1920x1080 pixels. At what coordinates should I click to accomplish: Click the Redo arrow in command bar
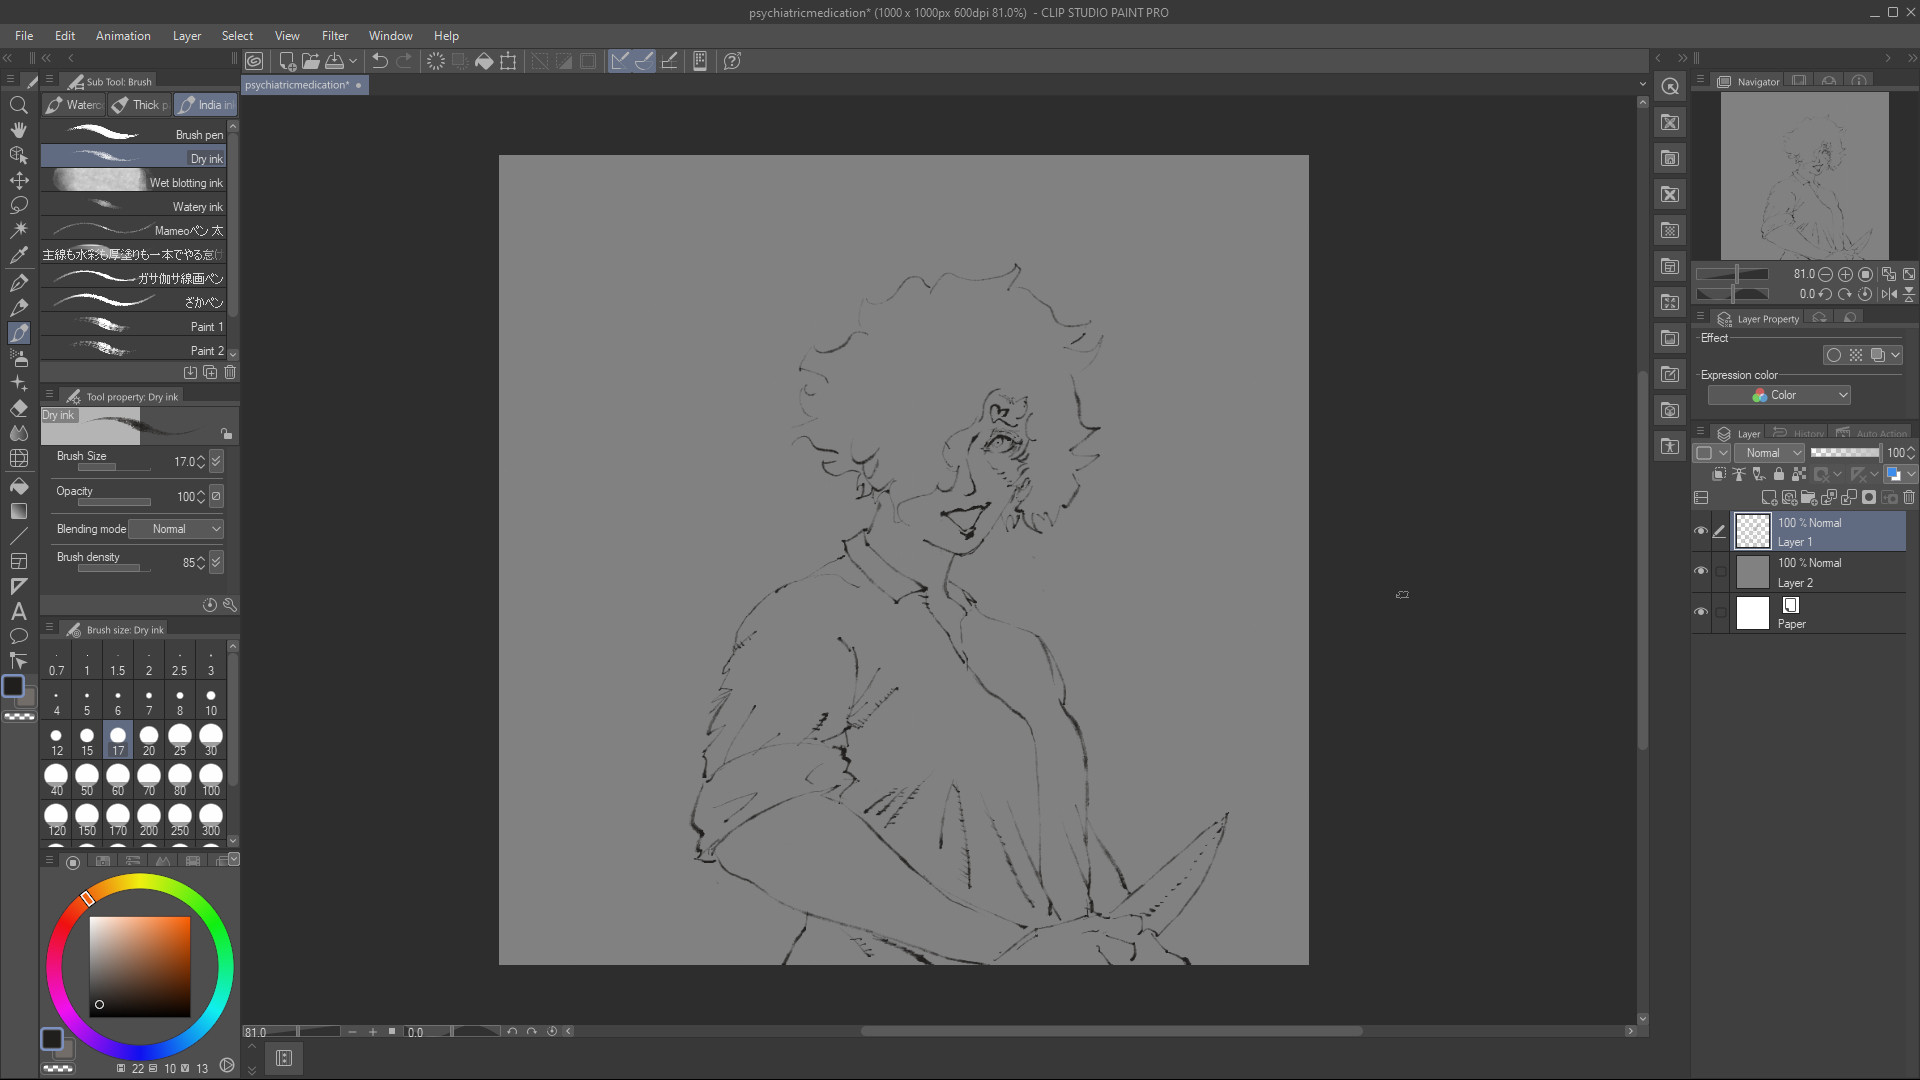coord(404,61)
